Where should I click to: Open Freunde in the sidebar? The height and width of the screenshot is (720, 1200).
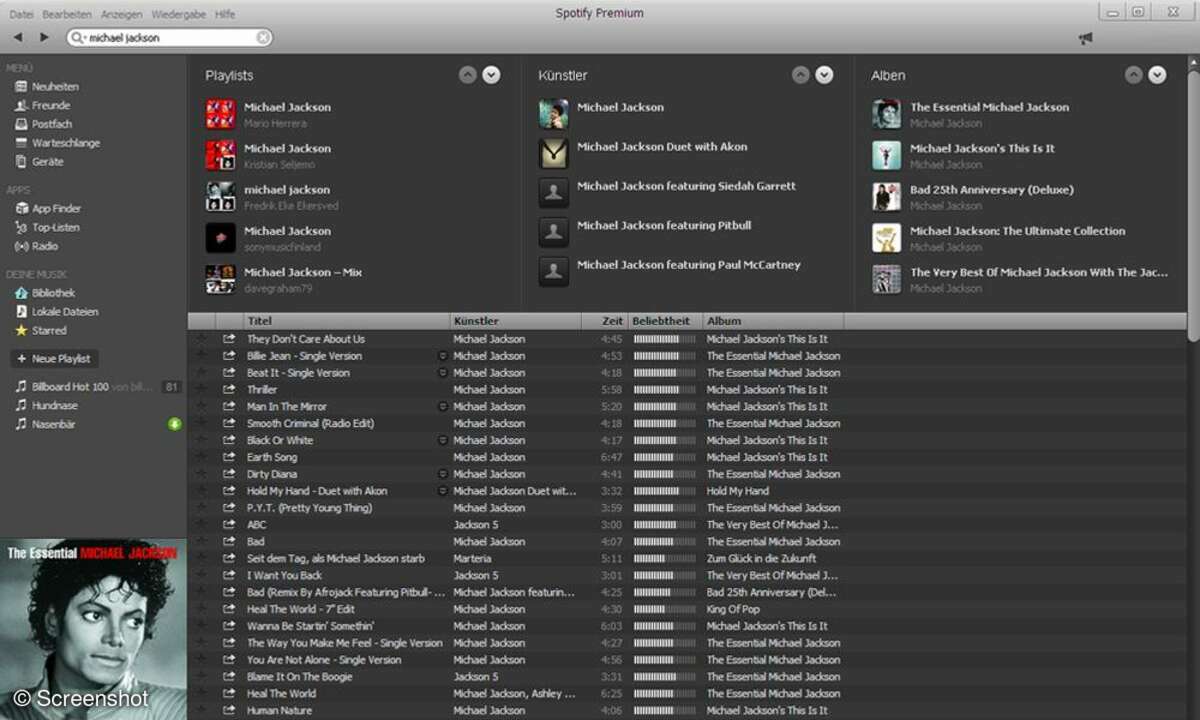click(x=51, y=105)
